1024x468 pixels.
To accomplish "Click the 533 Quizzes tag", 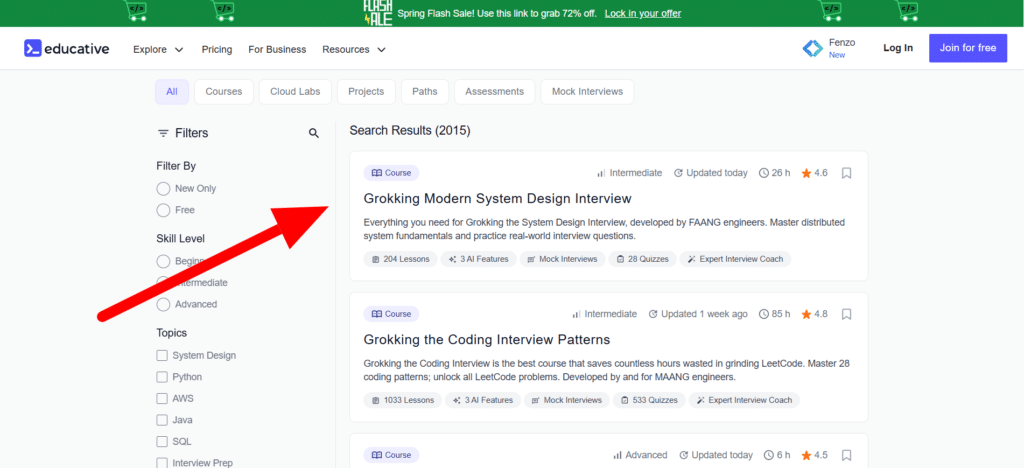I will click(x=649, y=400).
